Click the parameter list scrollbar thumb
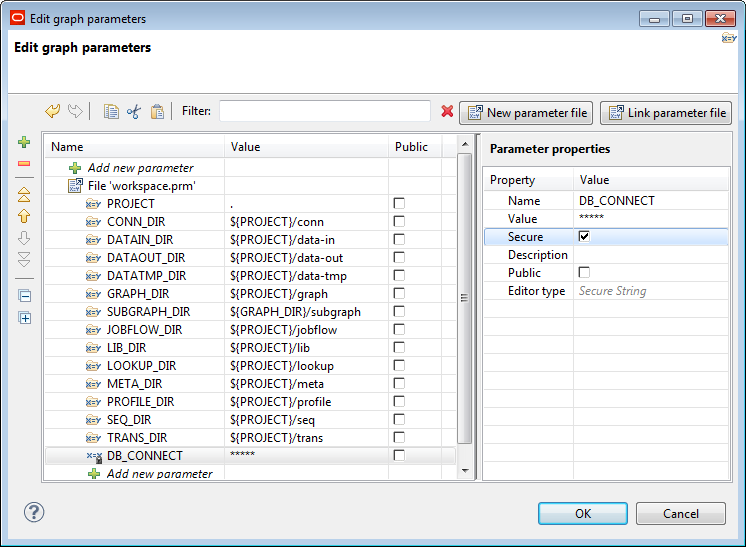The height and width of the screenshot is (547, 746). (x=465, y=298)
